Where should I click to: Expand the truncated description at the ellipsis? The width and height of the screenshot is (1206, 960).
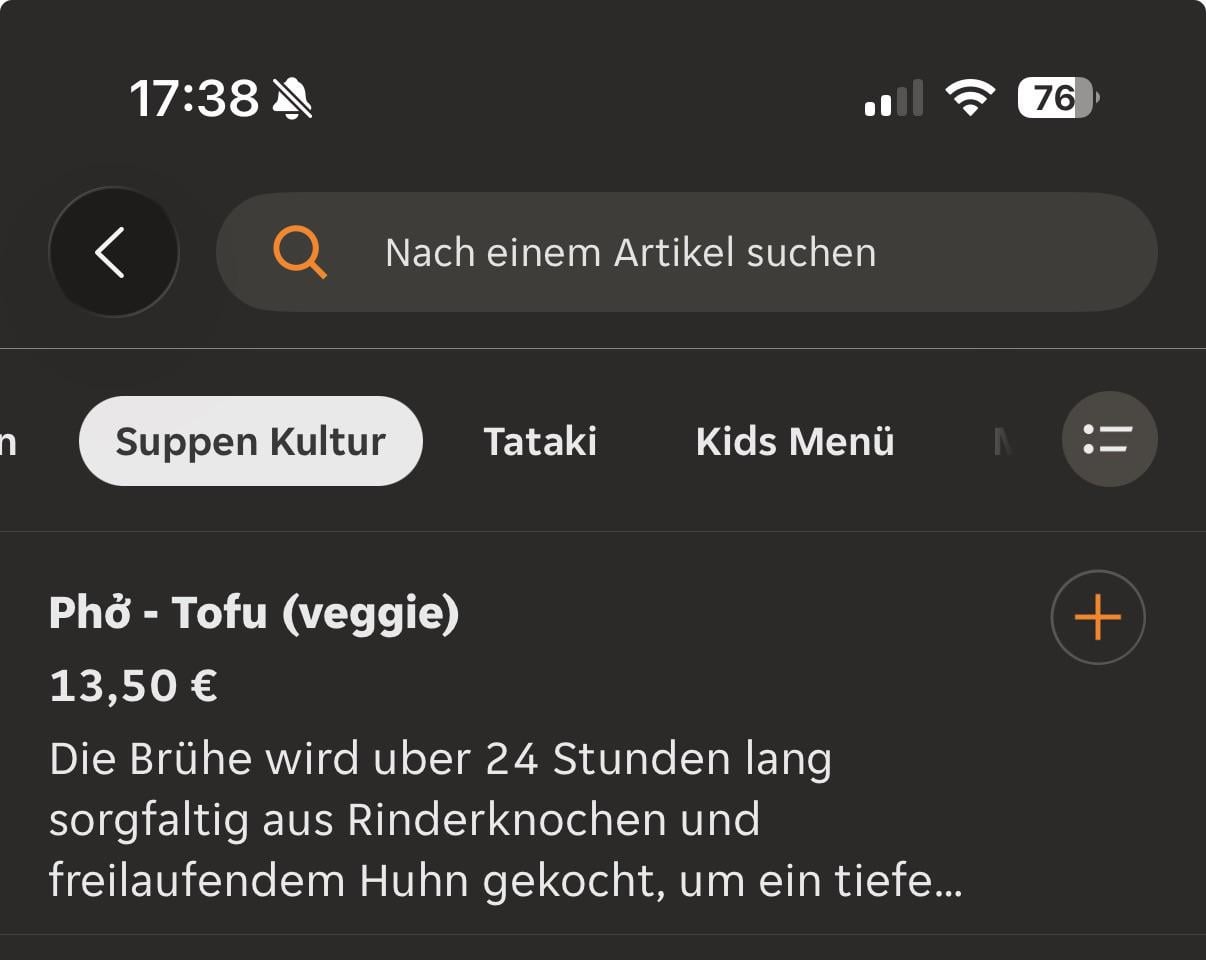[x=945, y=881]
